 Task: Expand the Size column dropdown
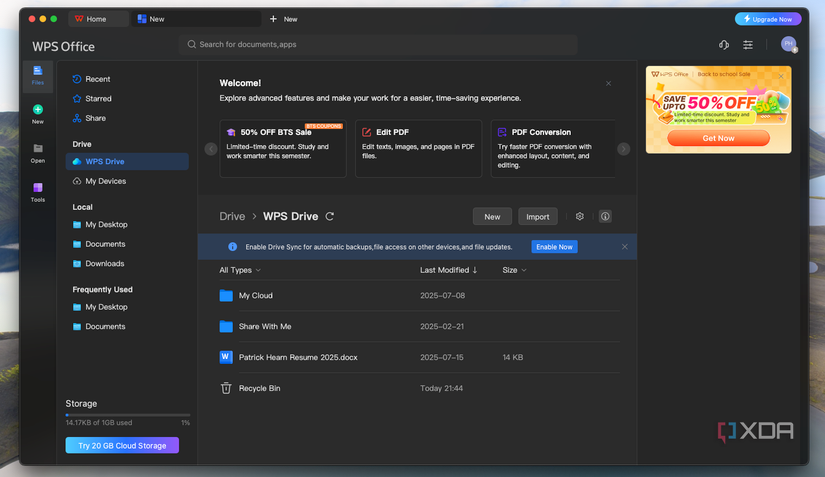point(514,270)
